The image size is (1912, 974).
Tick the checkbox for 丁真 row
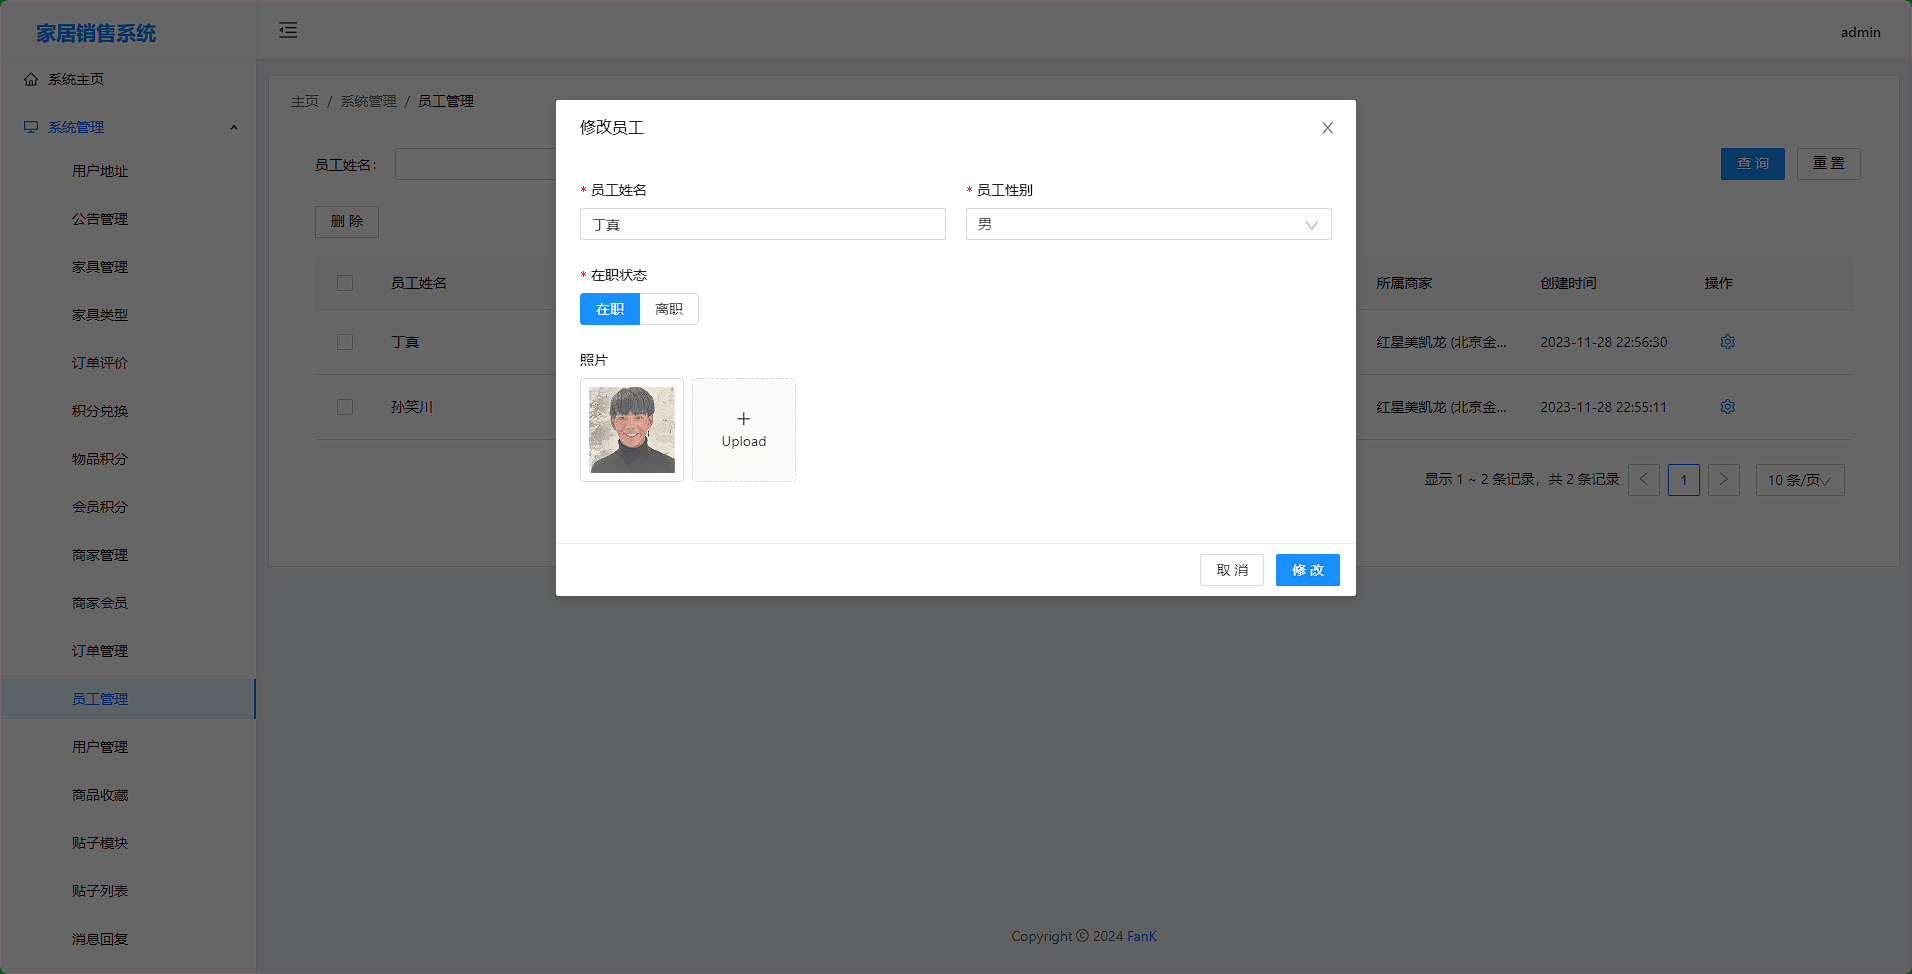click(345, 342)
